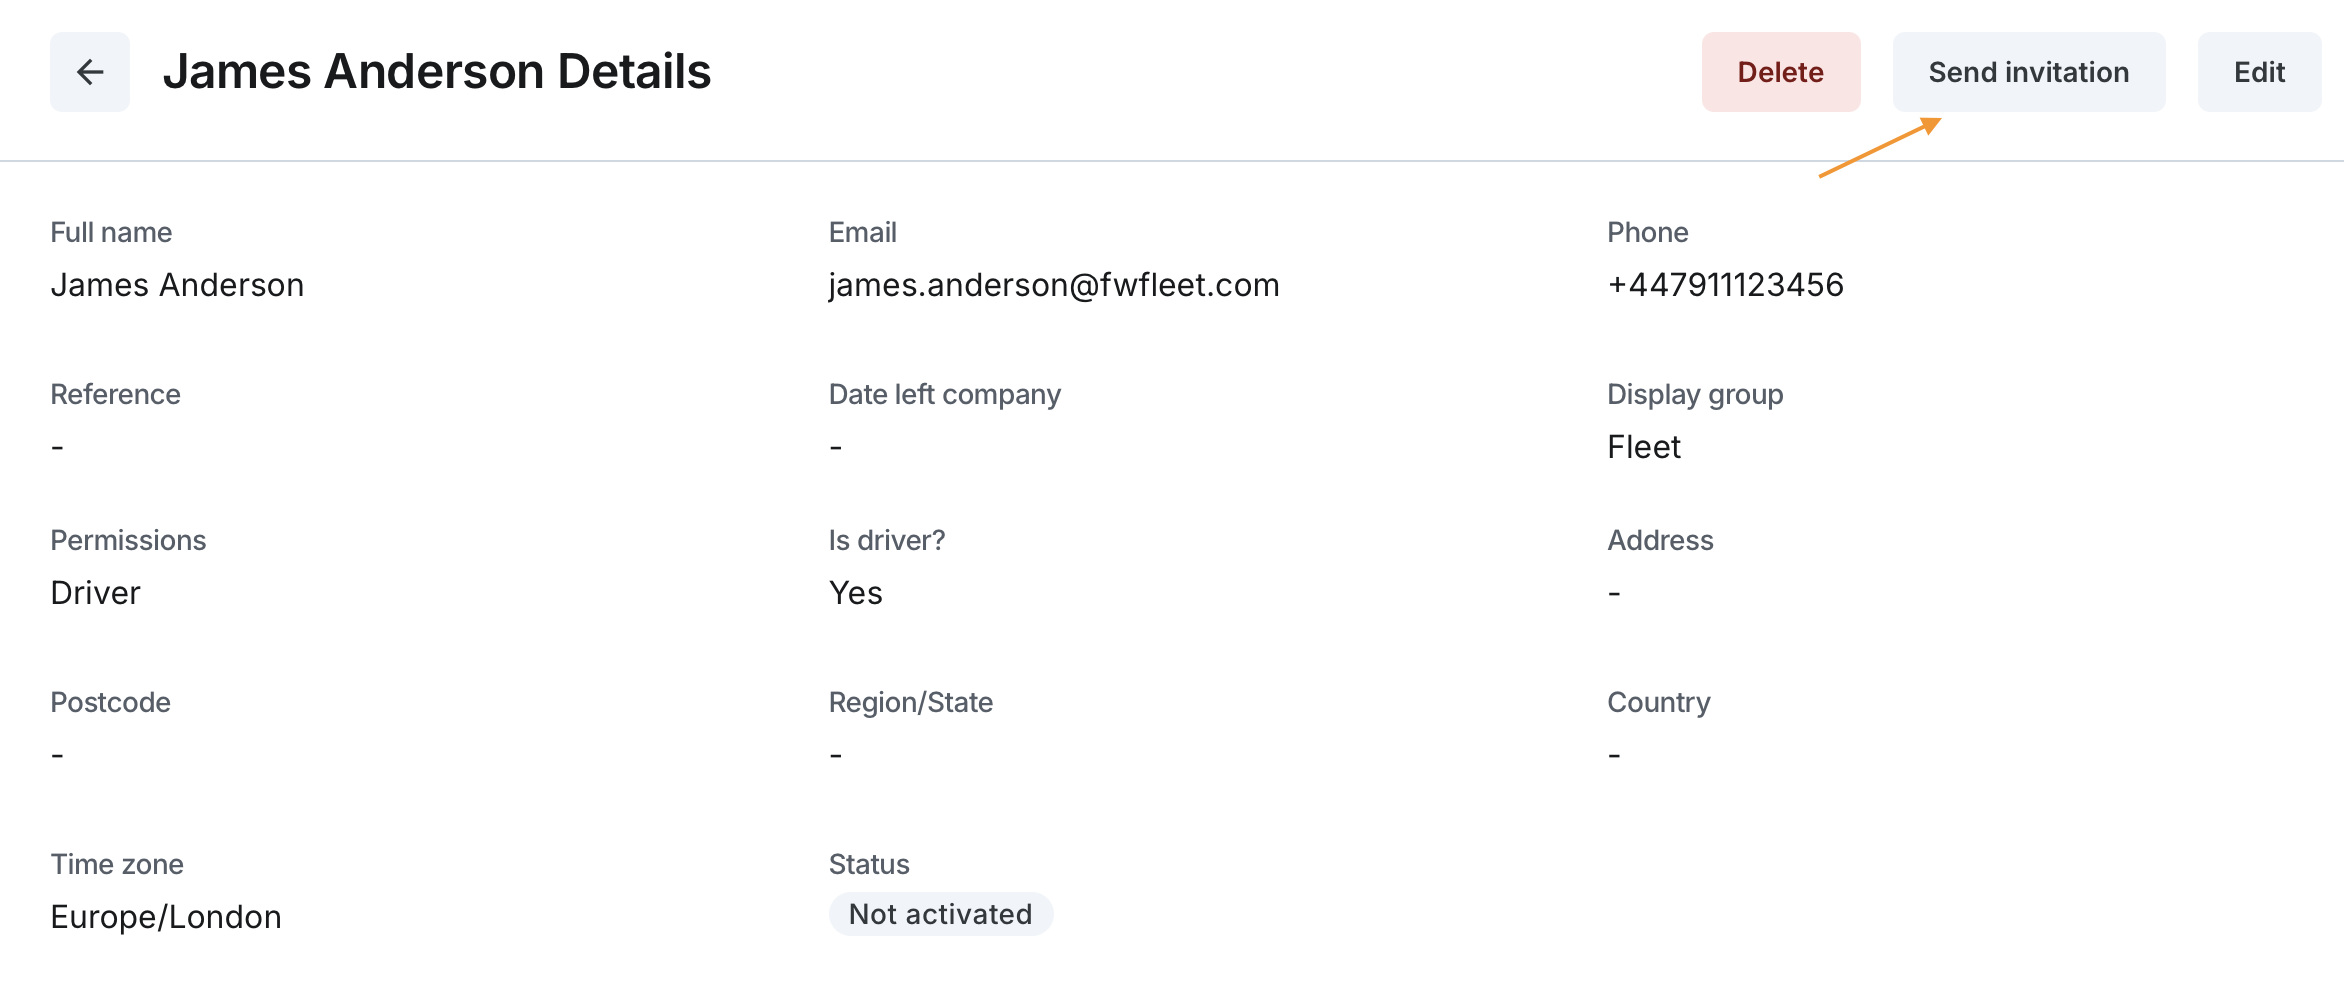The width and height of the screenshot is (2344, 992).
Task: Click the Reference field label
Action: pyautogui.click(x=115, y=394)
